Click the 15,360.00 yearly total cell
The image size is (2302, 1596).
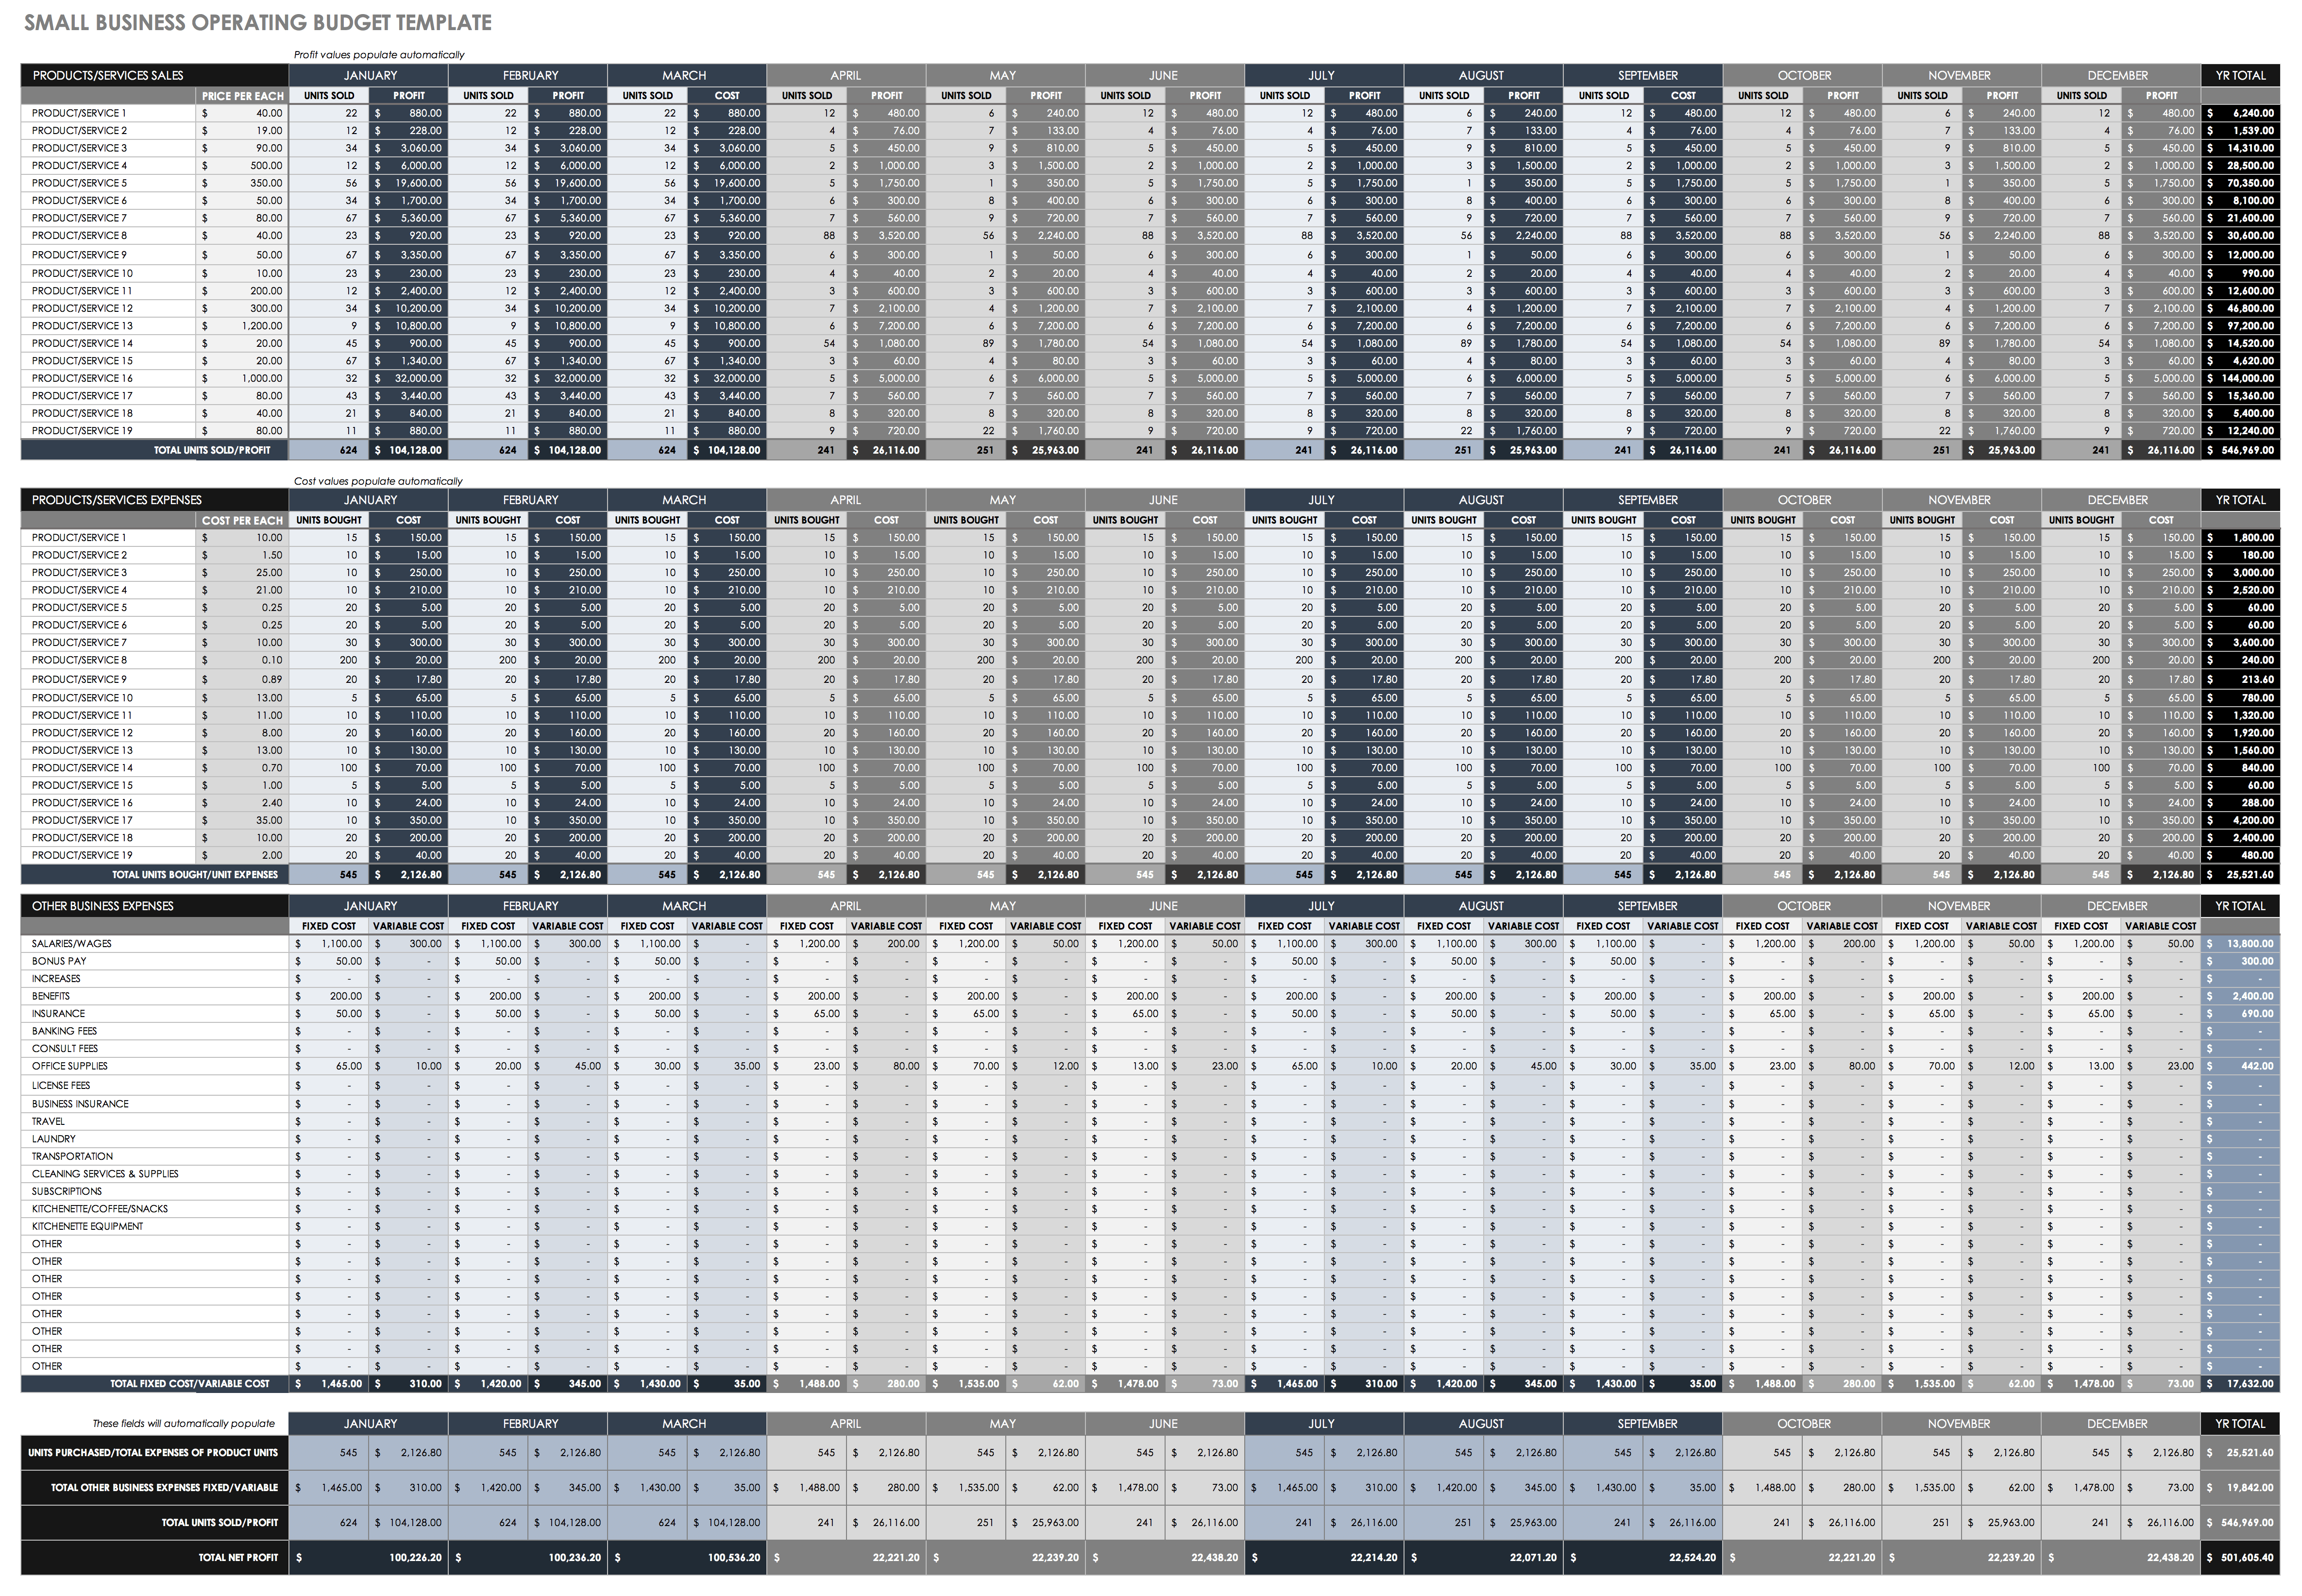[x=2240, y=396]
